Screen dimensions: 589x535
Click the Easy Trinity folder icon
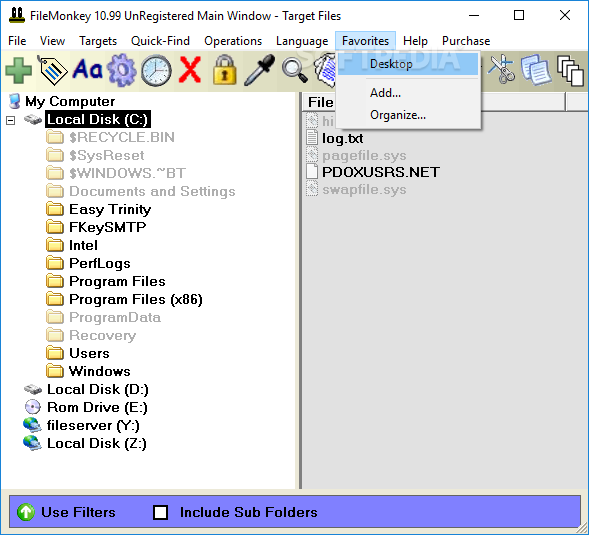(x=55, y=209)
